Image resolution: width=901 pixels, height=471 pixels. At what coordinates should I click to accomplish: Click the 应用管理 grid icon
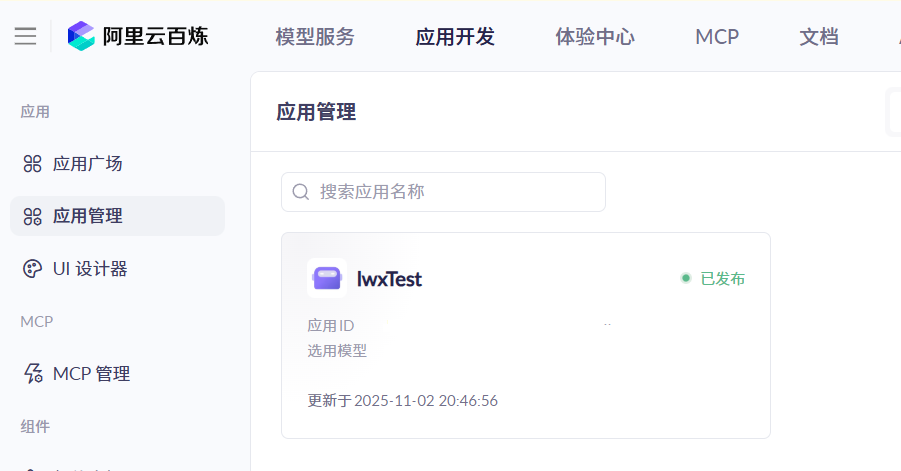[x=32, y=217]
